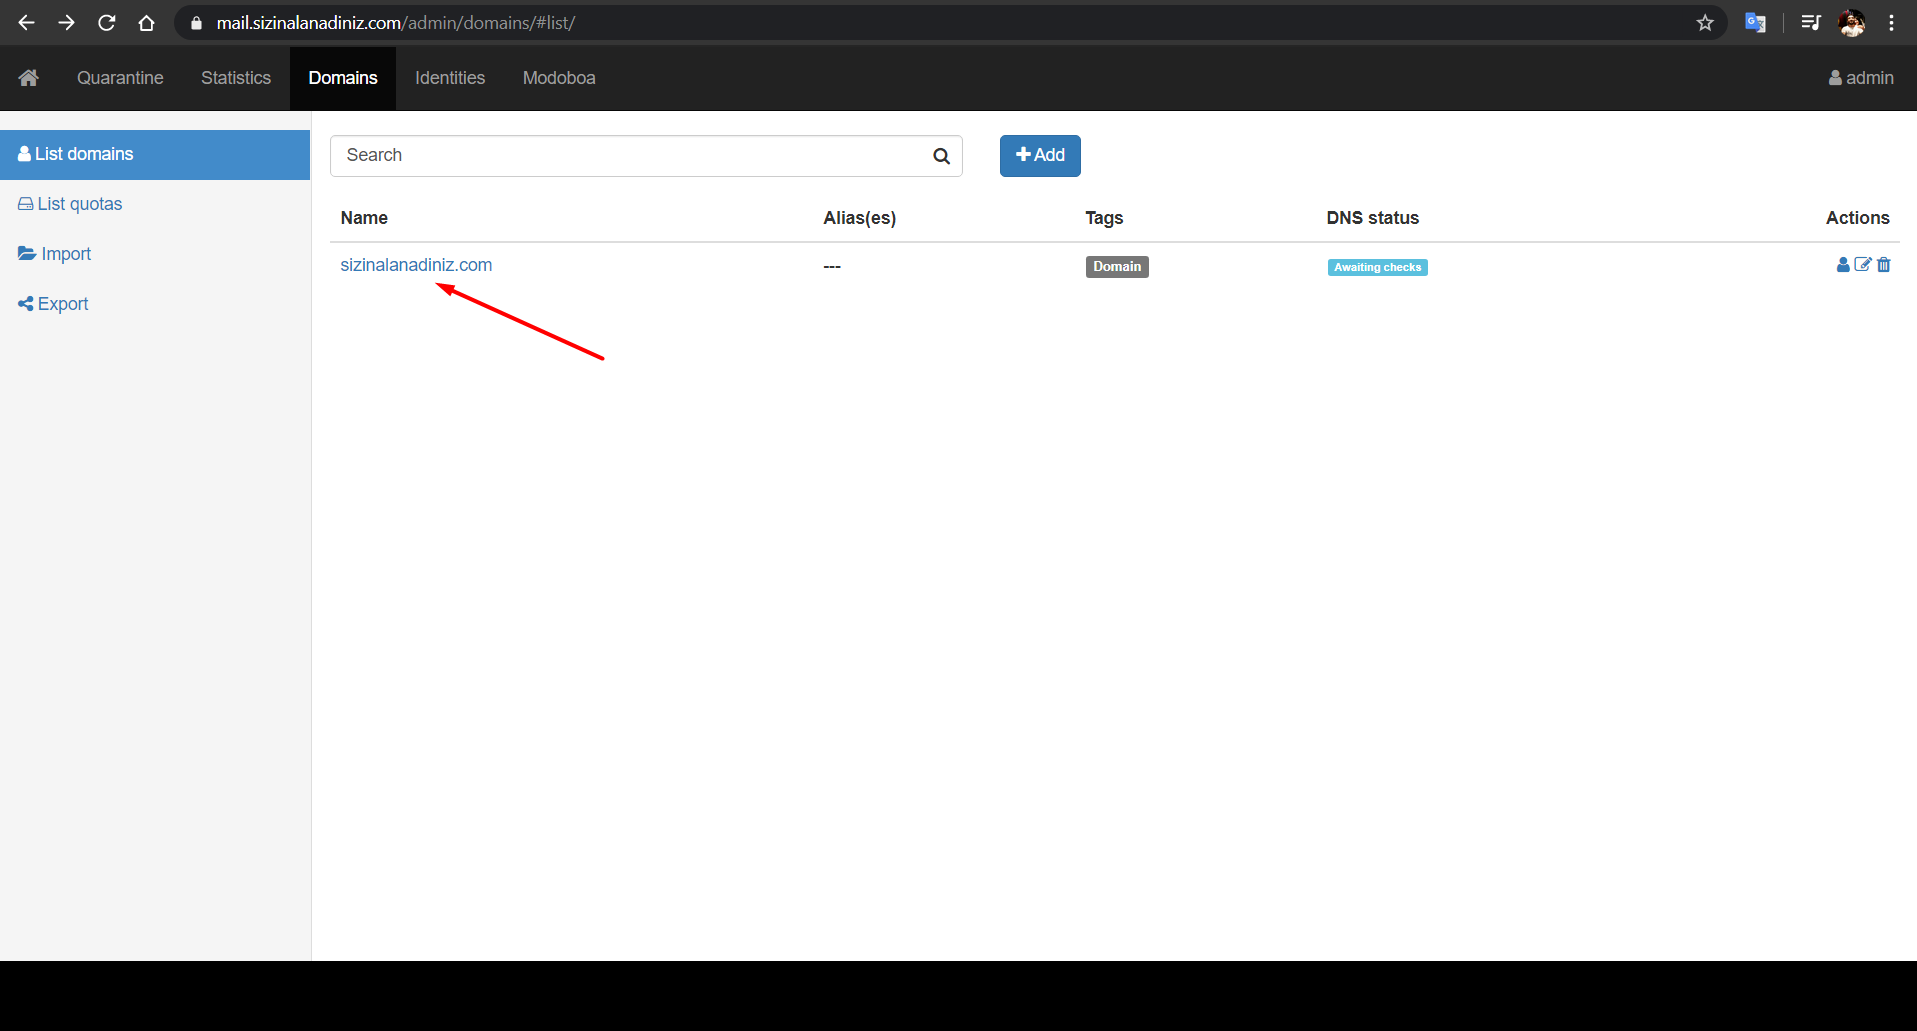Screen dimensions: 1917x1031
Task: Go forward using the browser forward arrow
Action: click(x=66, y=22)
